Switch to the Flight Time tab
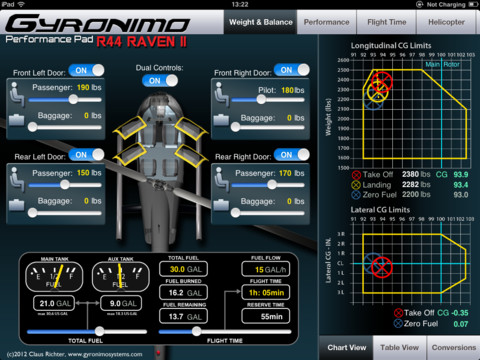Viewport: 480px width, 360px height. (386, 22)
